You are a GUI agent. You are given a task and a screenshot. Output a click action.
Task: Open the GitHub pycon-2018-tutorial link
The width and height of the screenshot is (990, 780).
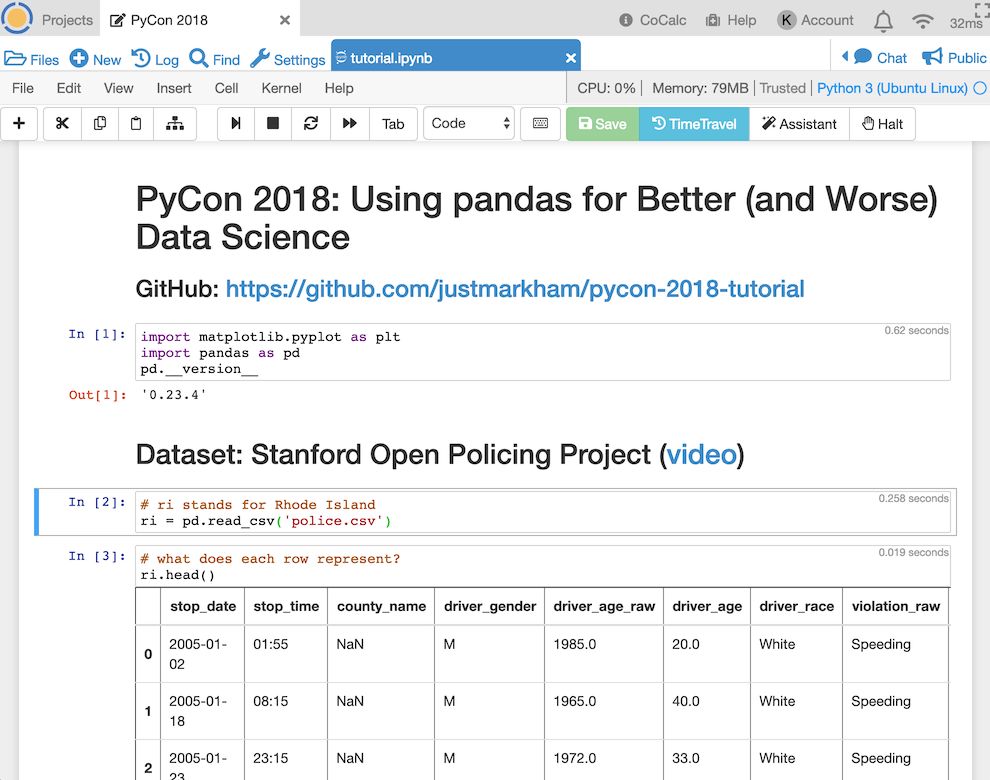515,289
